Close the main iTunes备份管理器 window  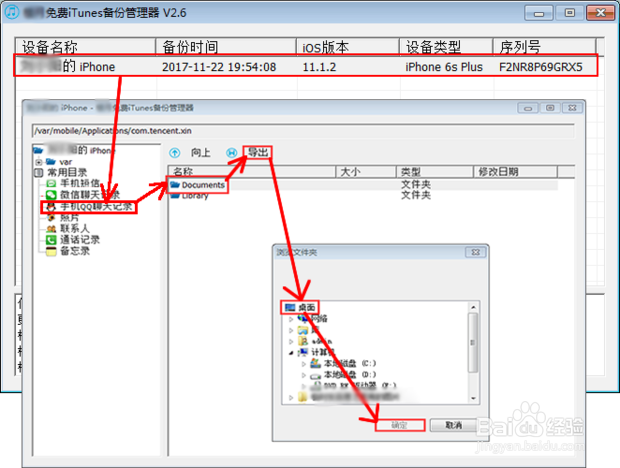pyautogui.click(x=600, y=13)
